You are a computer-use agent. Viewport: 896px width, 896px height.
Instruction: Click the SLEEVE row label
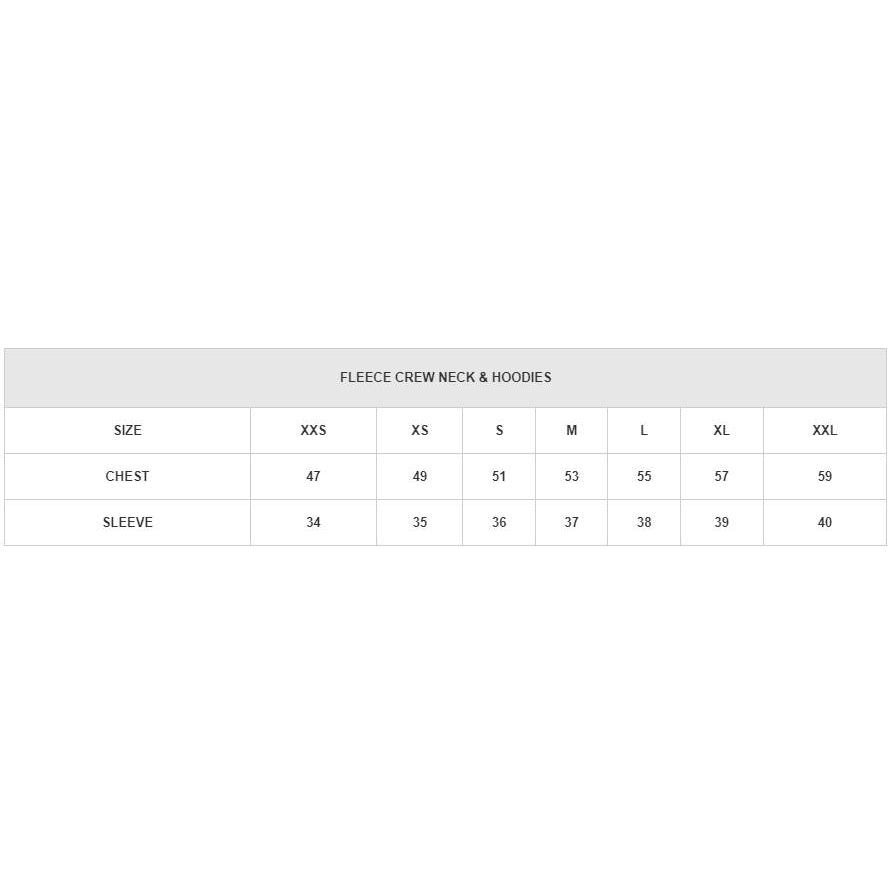[x=128, y=523]
